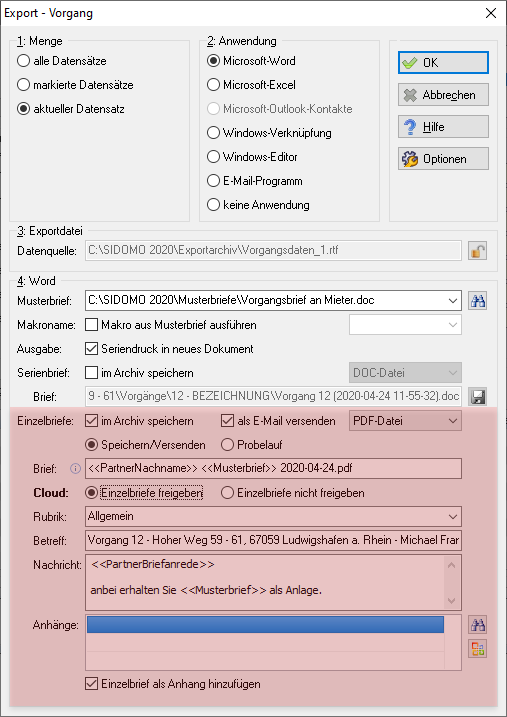
Task: Expand the Musterbrief path dropdown
Action: tap(453, 301)
